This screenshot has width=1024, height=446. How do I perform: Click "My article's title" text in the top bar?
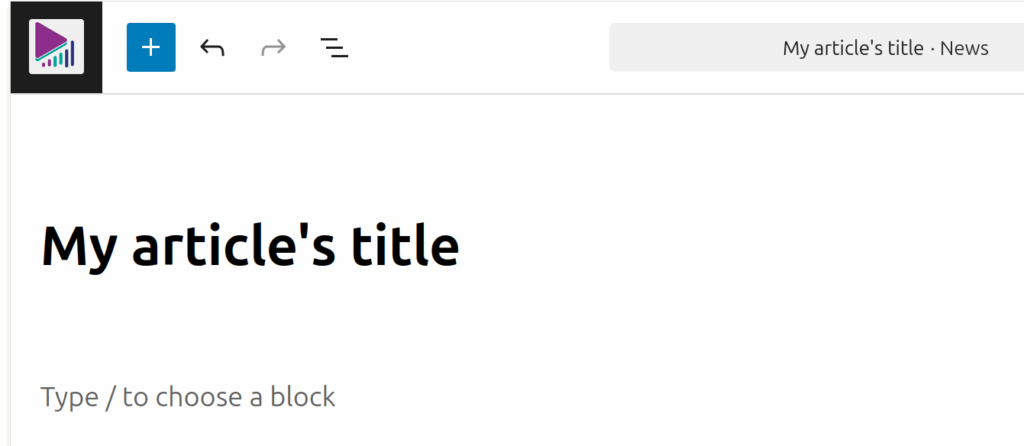pyautogui.click(x=852, y=48)
